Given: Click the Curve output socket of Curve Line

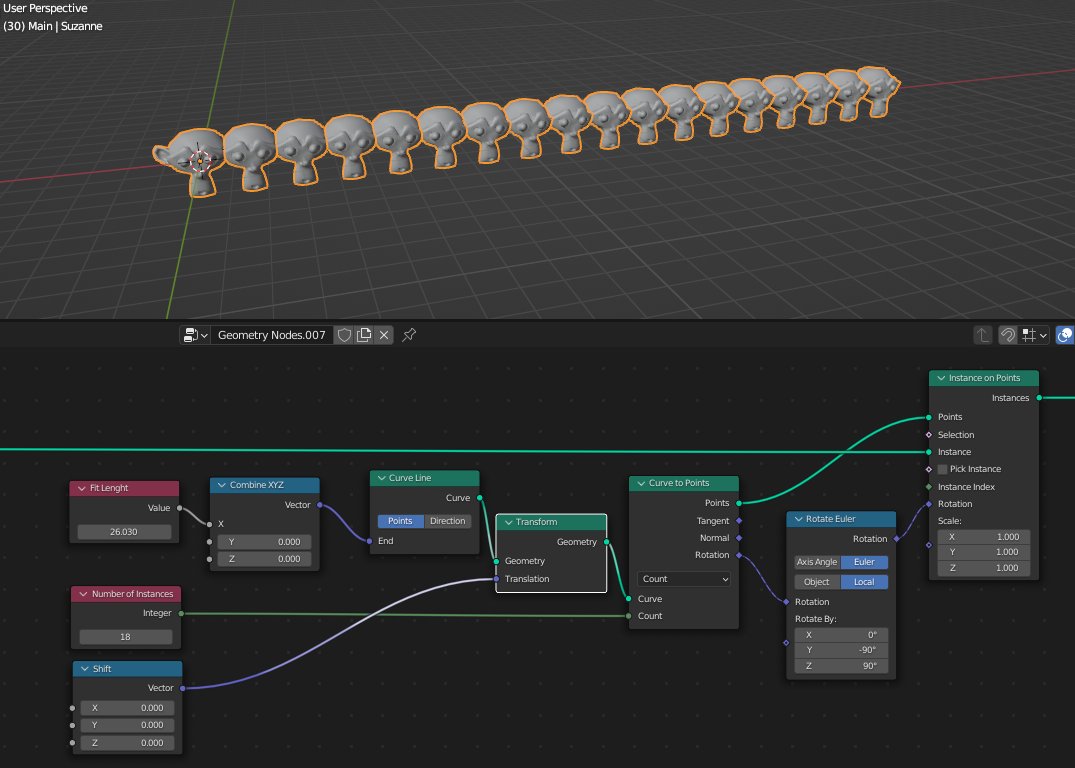Looking at the screenshot, I should click(x=479, y=498).
